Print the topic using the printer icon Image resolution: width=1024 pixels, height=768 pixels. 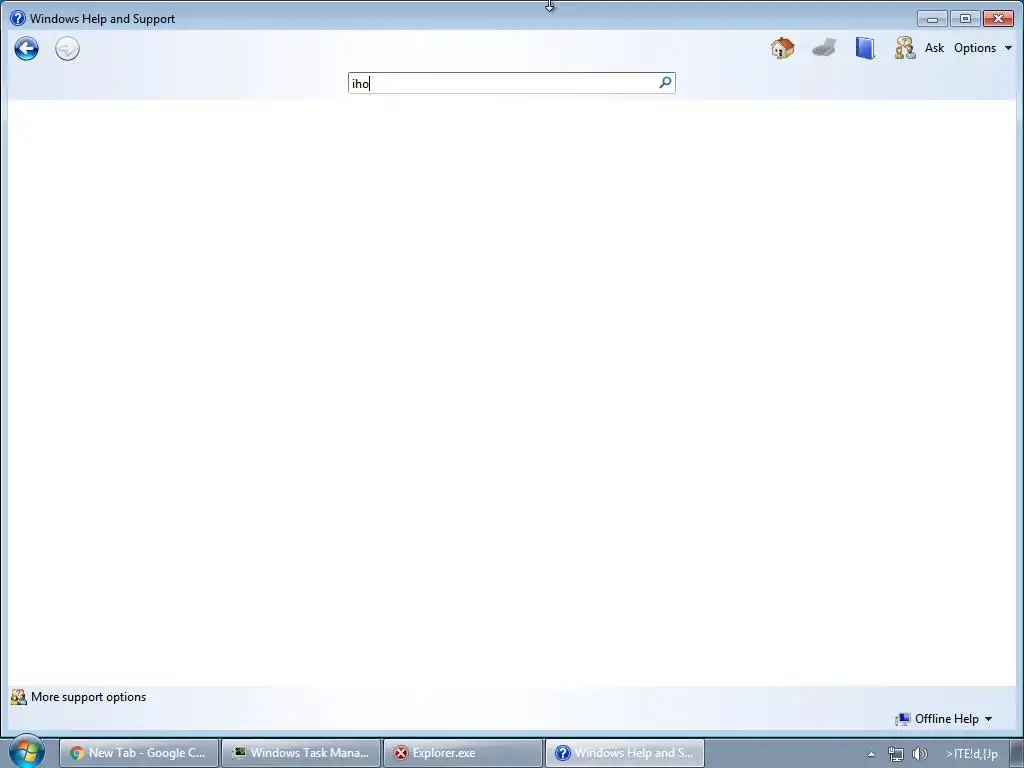pos(824,48)
